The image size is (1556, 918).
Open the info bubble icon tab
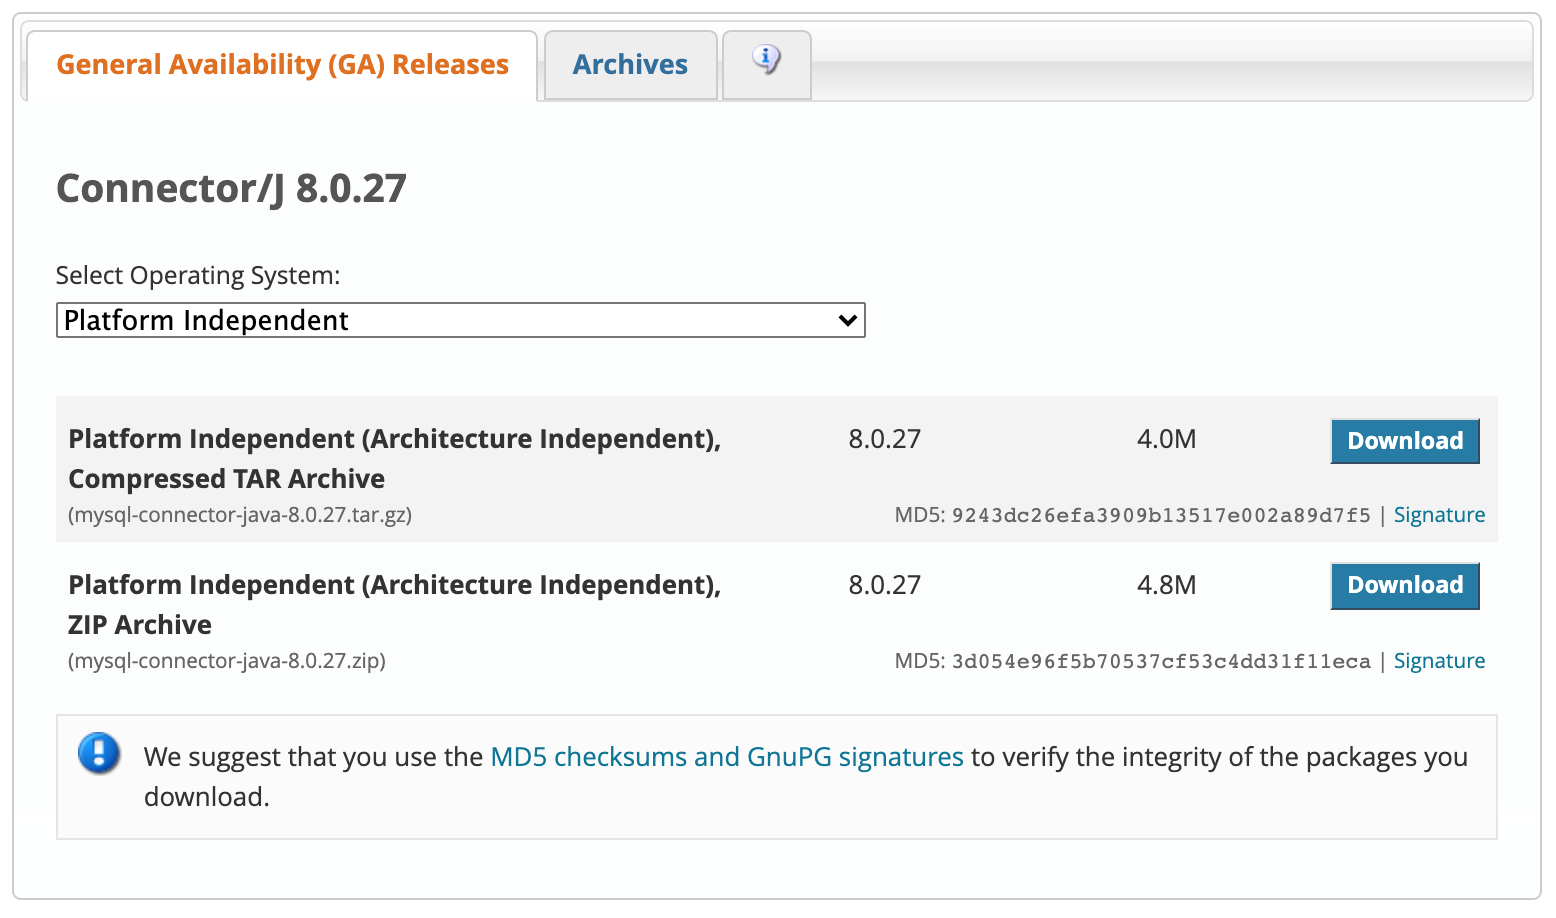click(766, 64)
